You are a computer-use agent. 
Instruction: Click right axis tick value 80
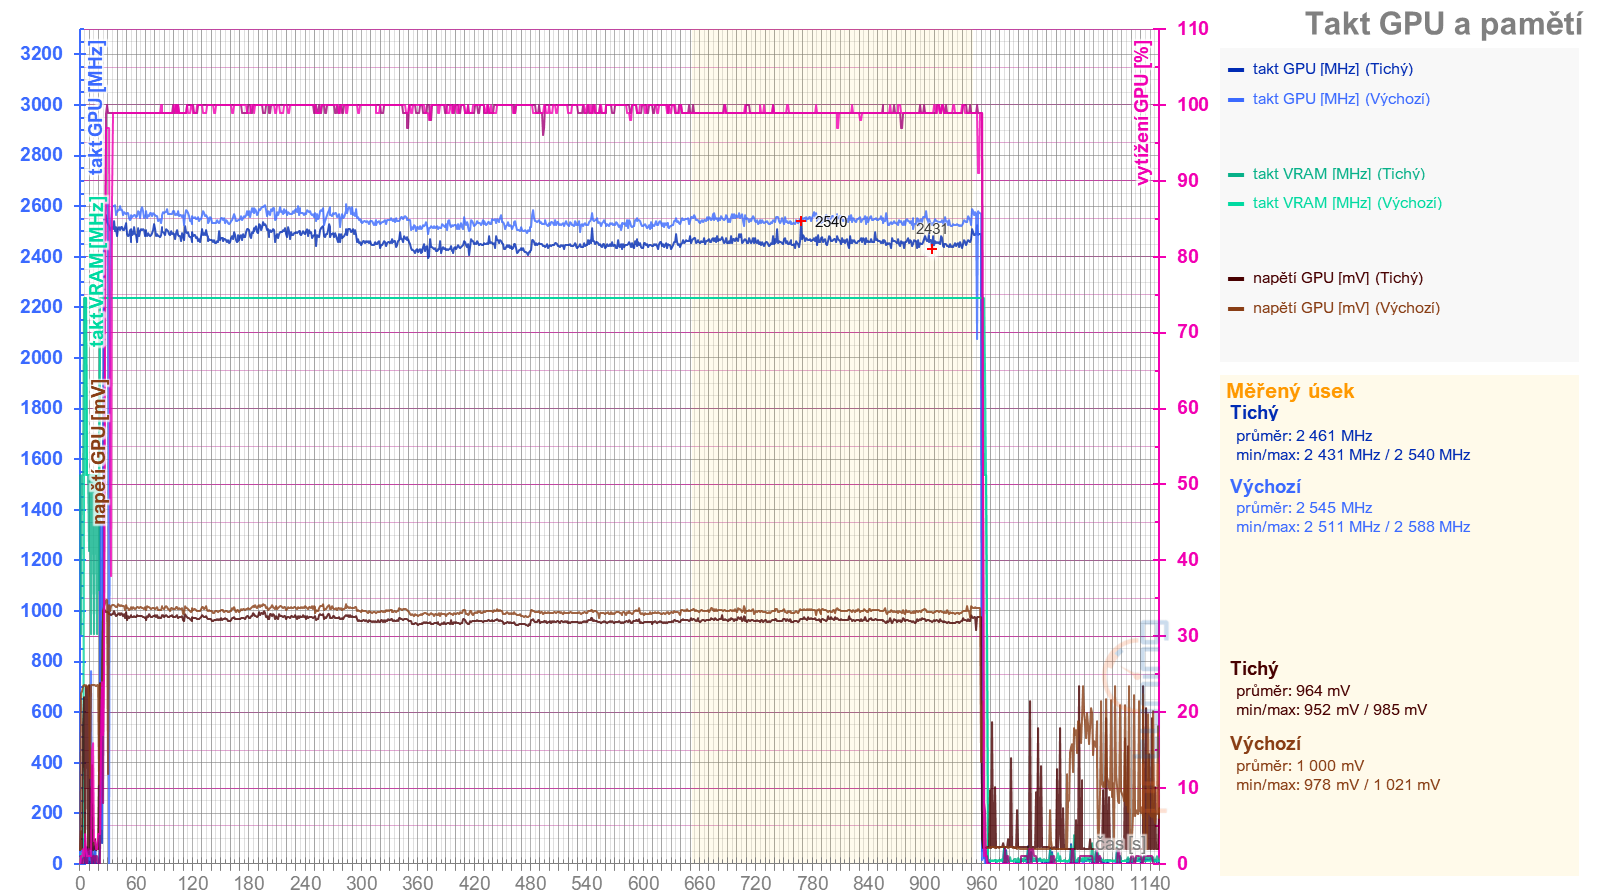coord(1188,257)
